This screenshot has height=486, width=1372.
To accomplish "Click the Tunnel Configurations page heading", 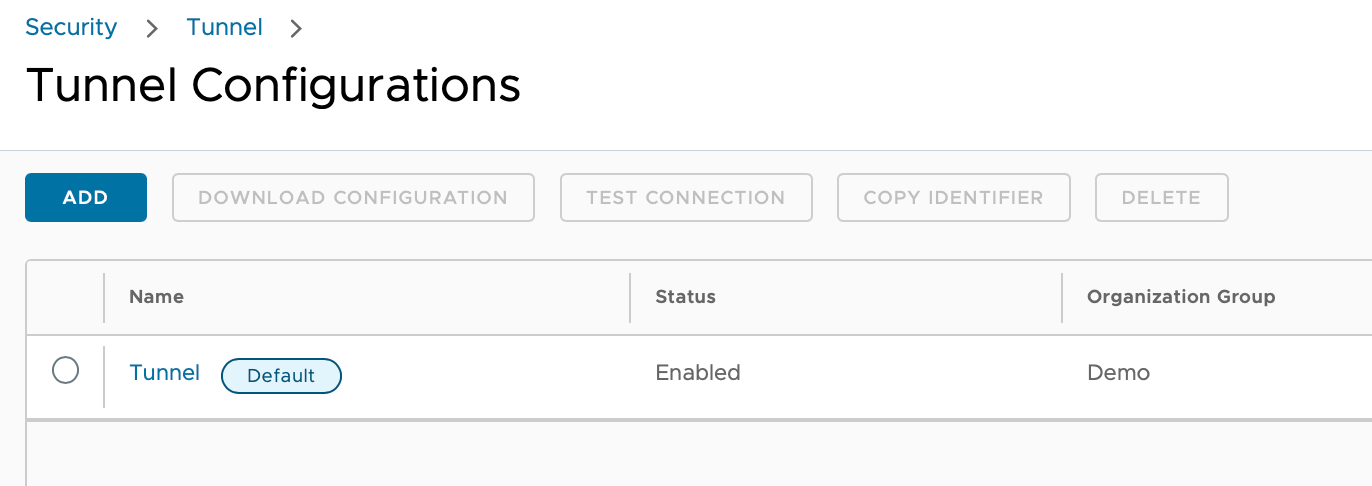I will [x=273, y=85].
